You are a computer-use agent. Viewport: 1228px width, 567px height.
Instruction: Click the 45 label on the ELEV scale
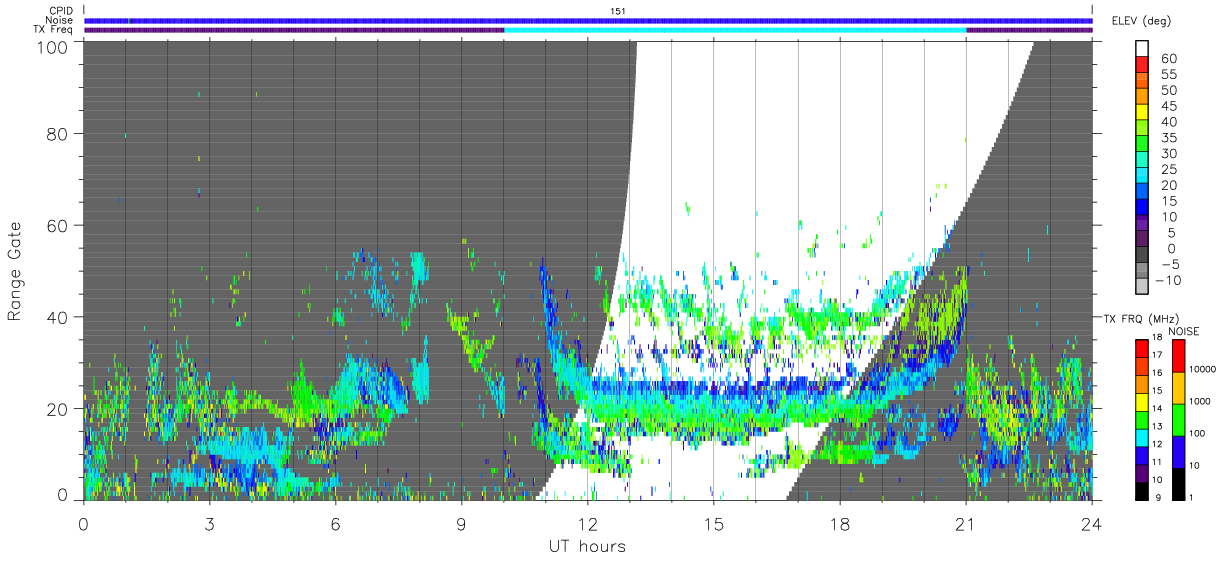pyautogui.click(x=1168, y=106)
